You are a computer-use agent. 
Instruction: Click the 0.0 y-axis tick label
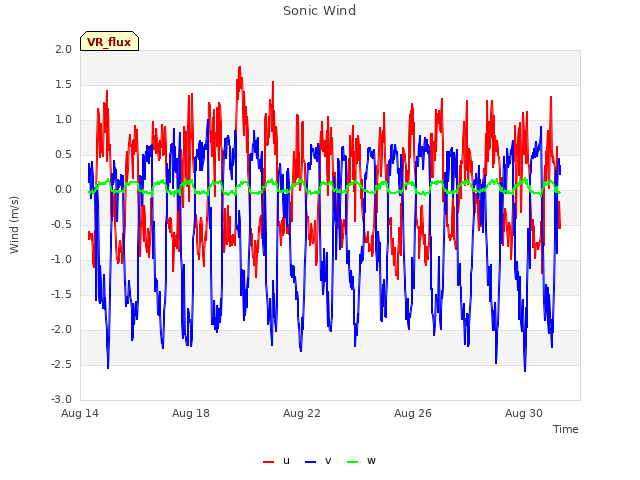pyautogui.click(x=64, y=190)
